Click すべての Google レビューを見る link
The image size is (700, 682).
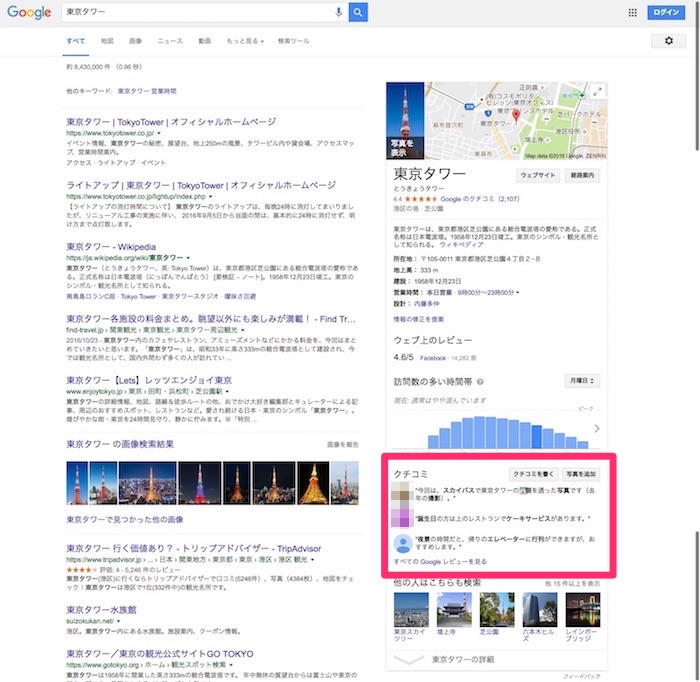click(440, 562)
